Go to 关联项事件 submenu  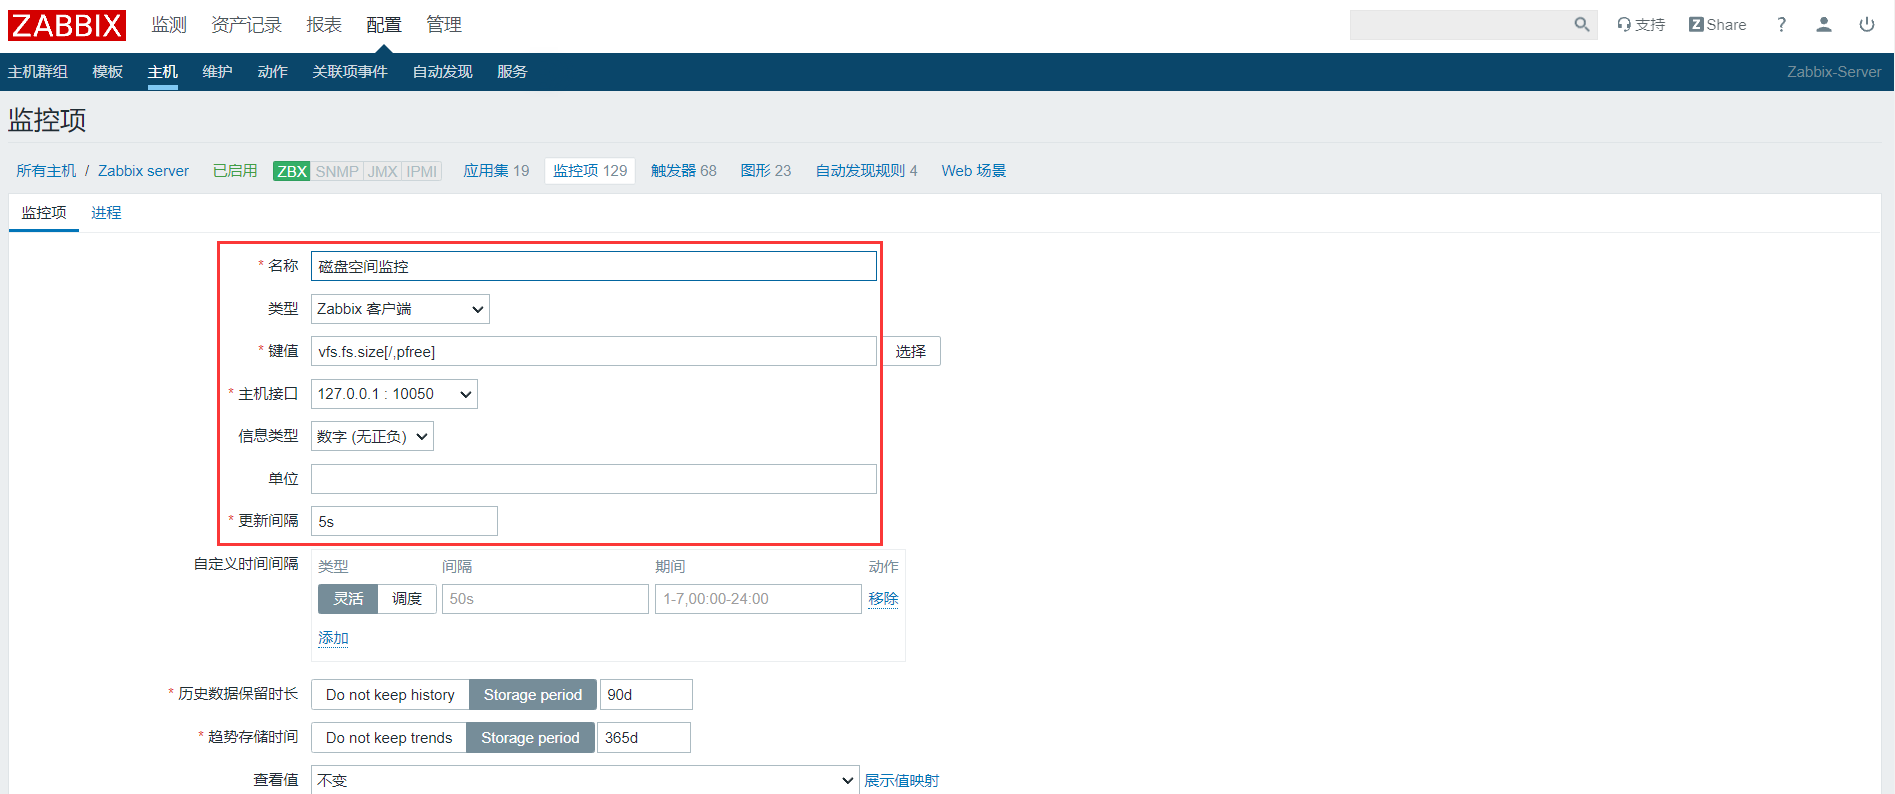pos(350,72)
